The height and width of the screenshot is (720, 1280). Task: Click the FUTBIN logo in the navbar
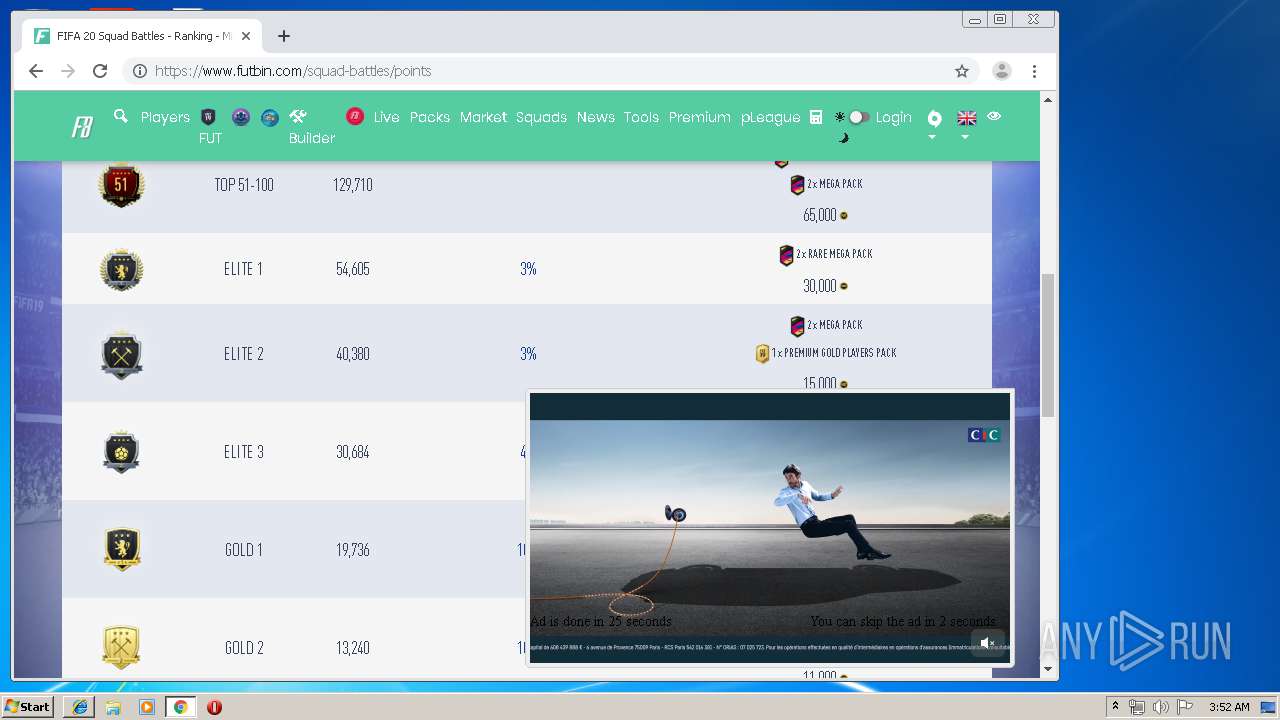point(82,127)
